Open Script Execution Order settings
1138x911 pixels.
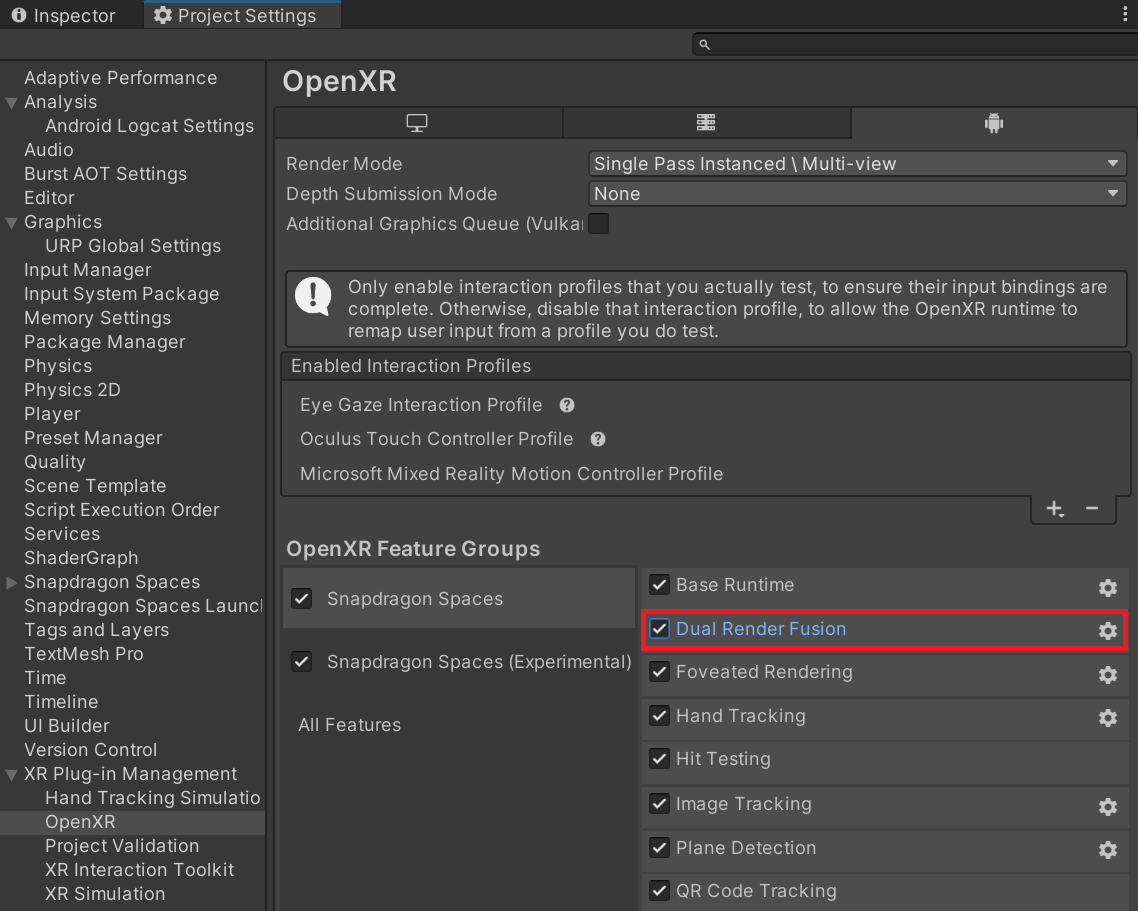(x=121, y=509)
